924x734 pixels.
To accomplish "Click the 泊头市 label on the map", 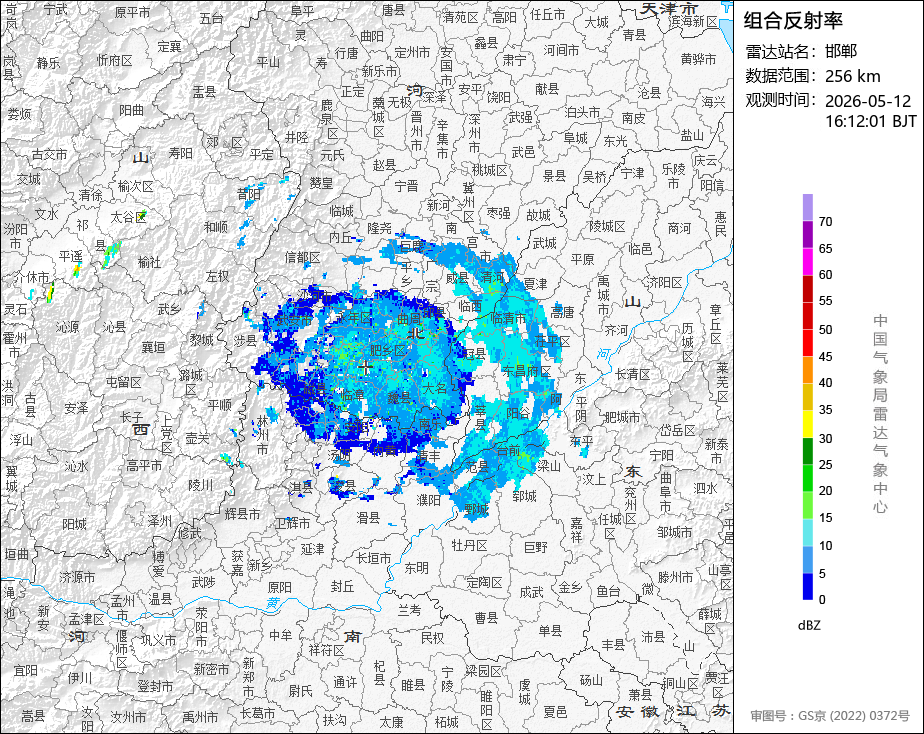I will click(582, 113).
